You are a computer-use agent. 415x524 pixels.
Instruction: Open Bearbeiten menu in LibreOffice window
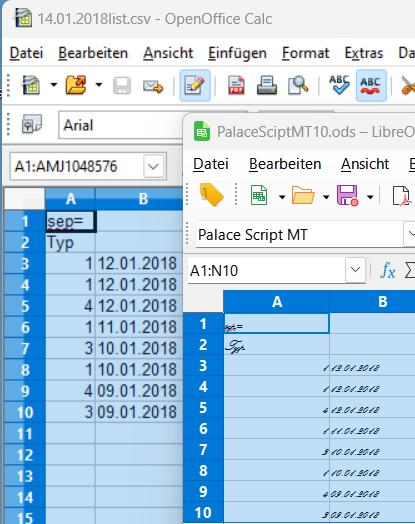pos(285,164)
